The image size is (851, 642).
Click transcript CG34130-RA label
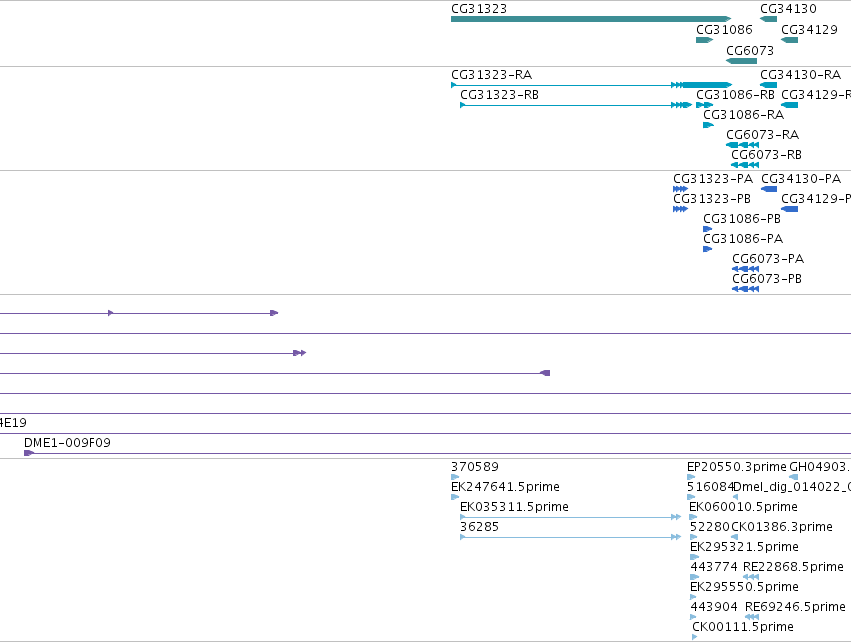tap(801, 75)
